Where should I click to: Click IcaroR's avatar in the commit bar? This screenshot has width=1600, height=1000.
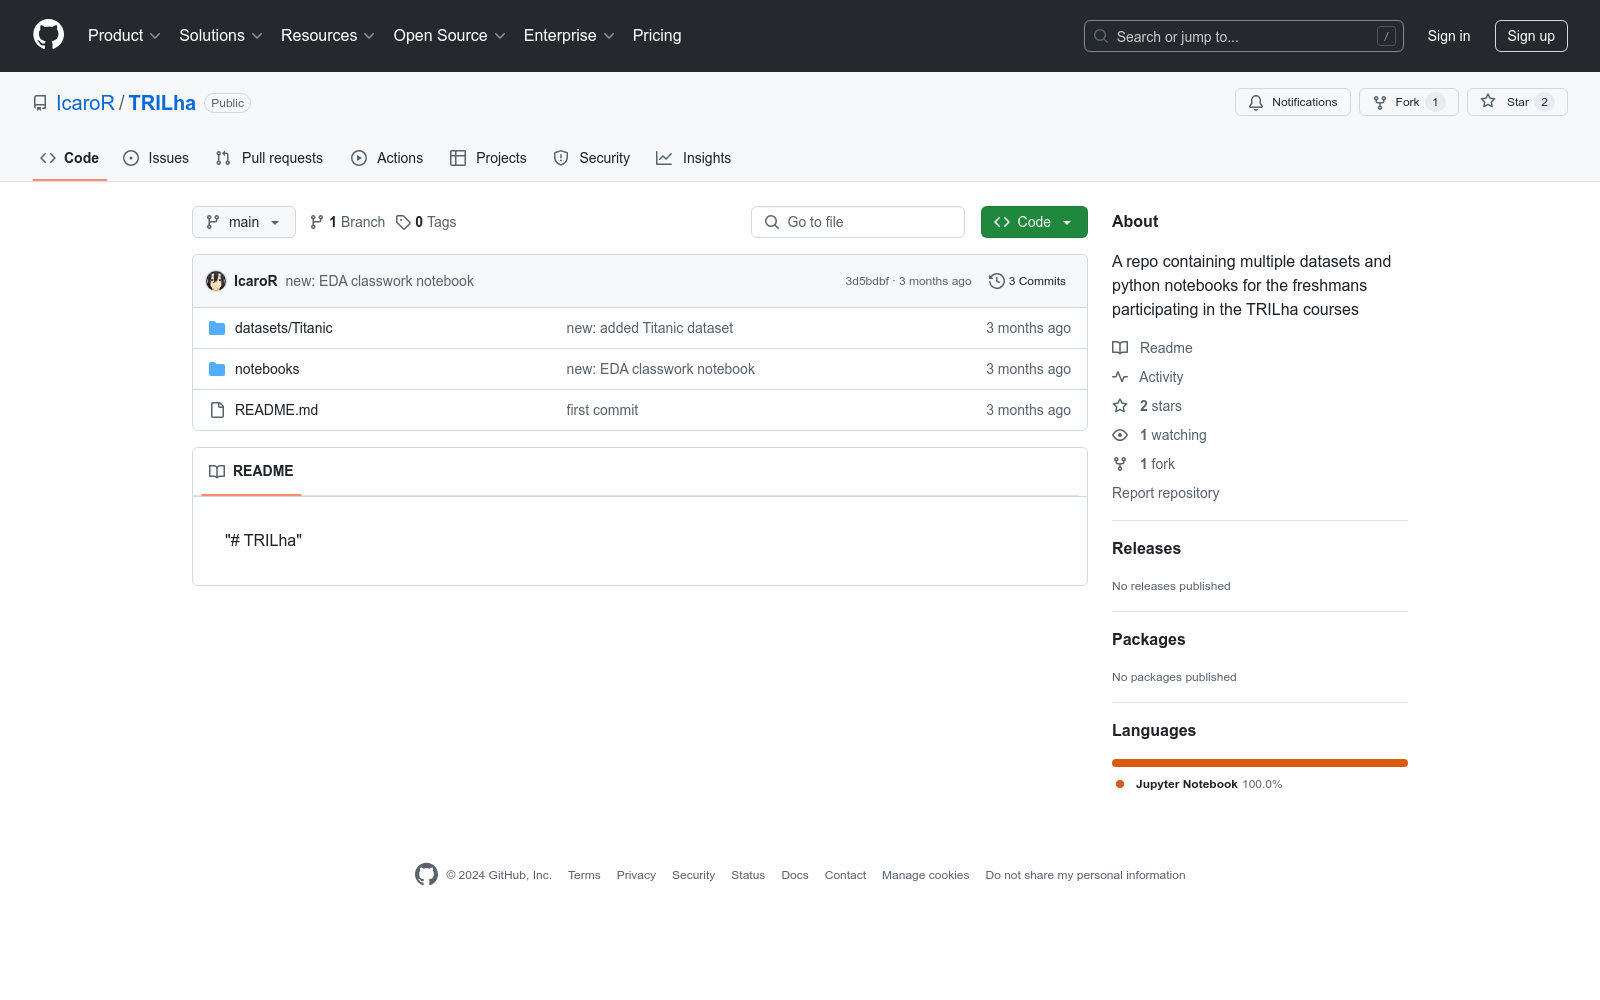[x=216, y=281]
